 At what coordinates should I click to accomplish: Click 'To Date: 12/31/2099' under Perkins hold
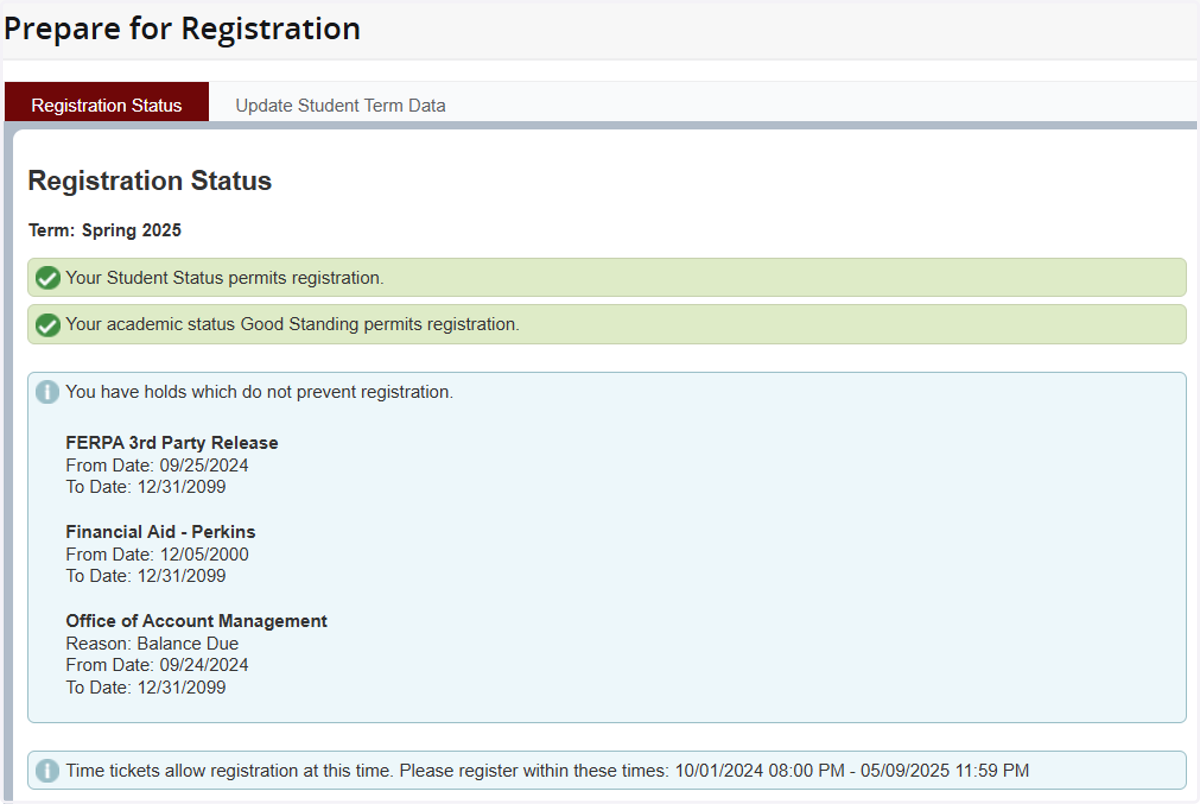146,576
